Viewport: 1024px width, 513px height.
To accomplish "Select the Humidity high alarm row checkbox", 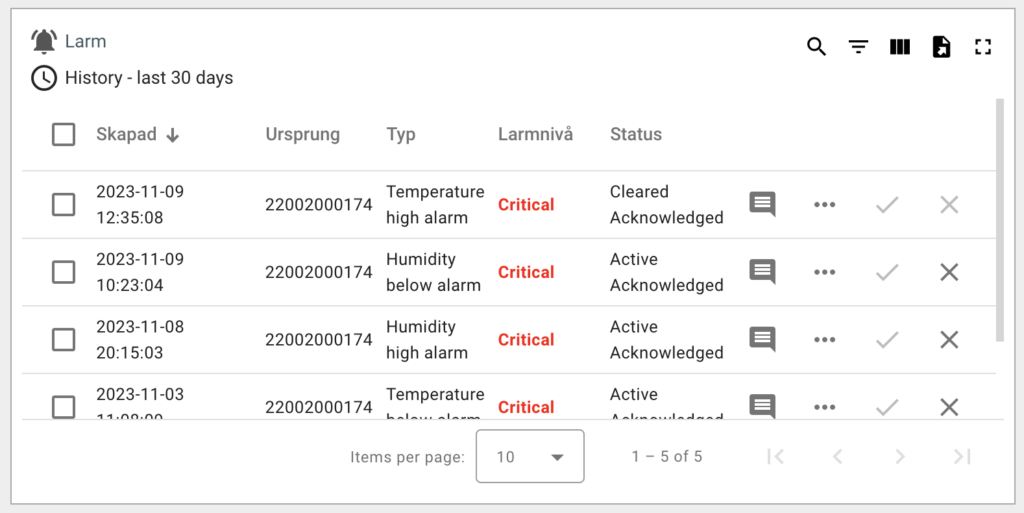I will pos(64,340).
